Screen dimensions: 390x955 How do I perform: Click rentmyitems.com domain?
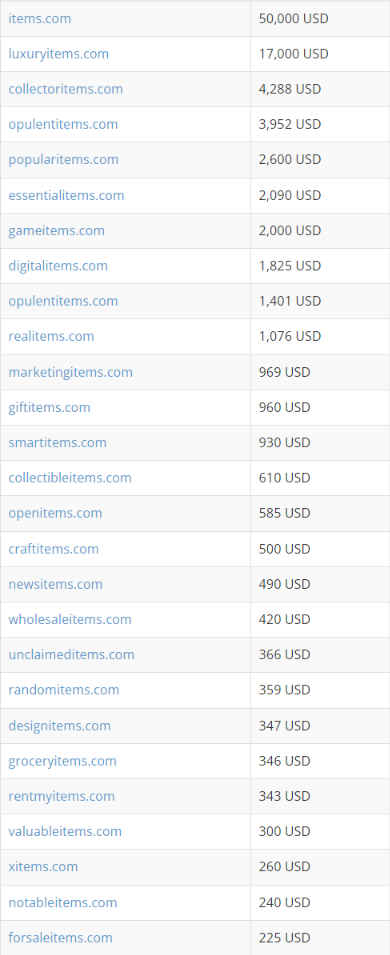pos(61,797)
